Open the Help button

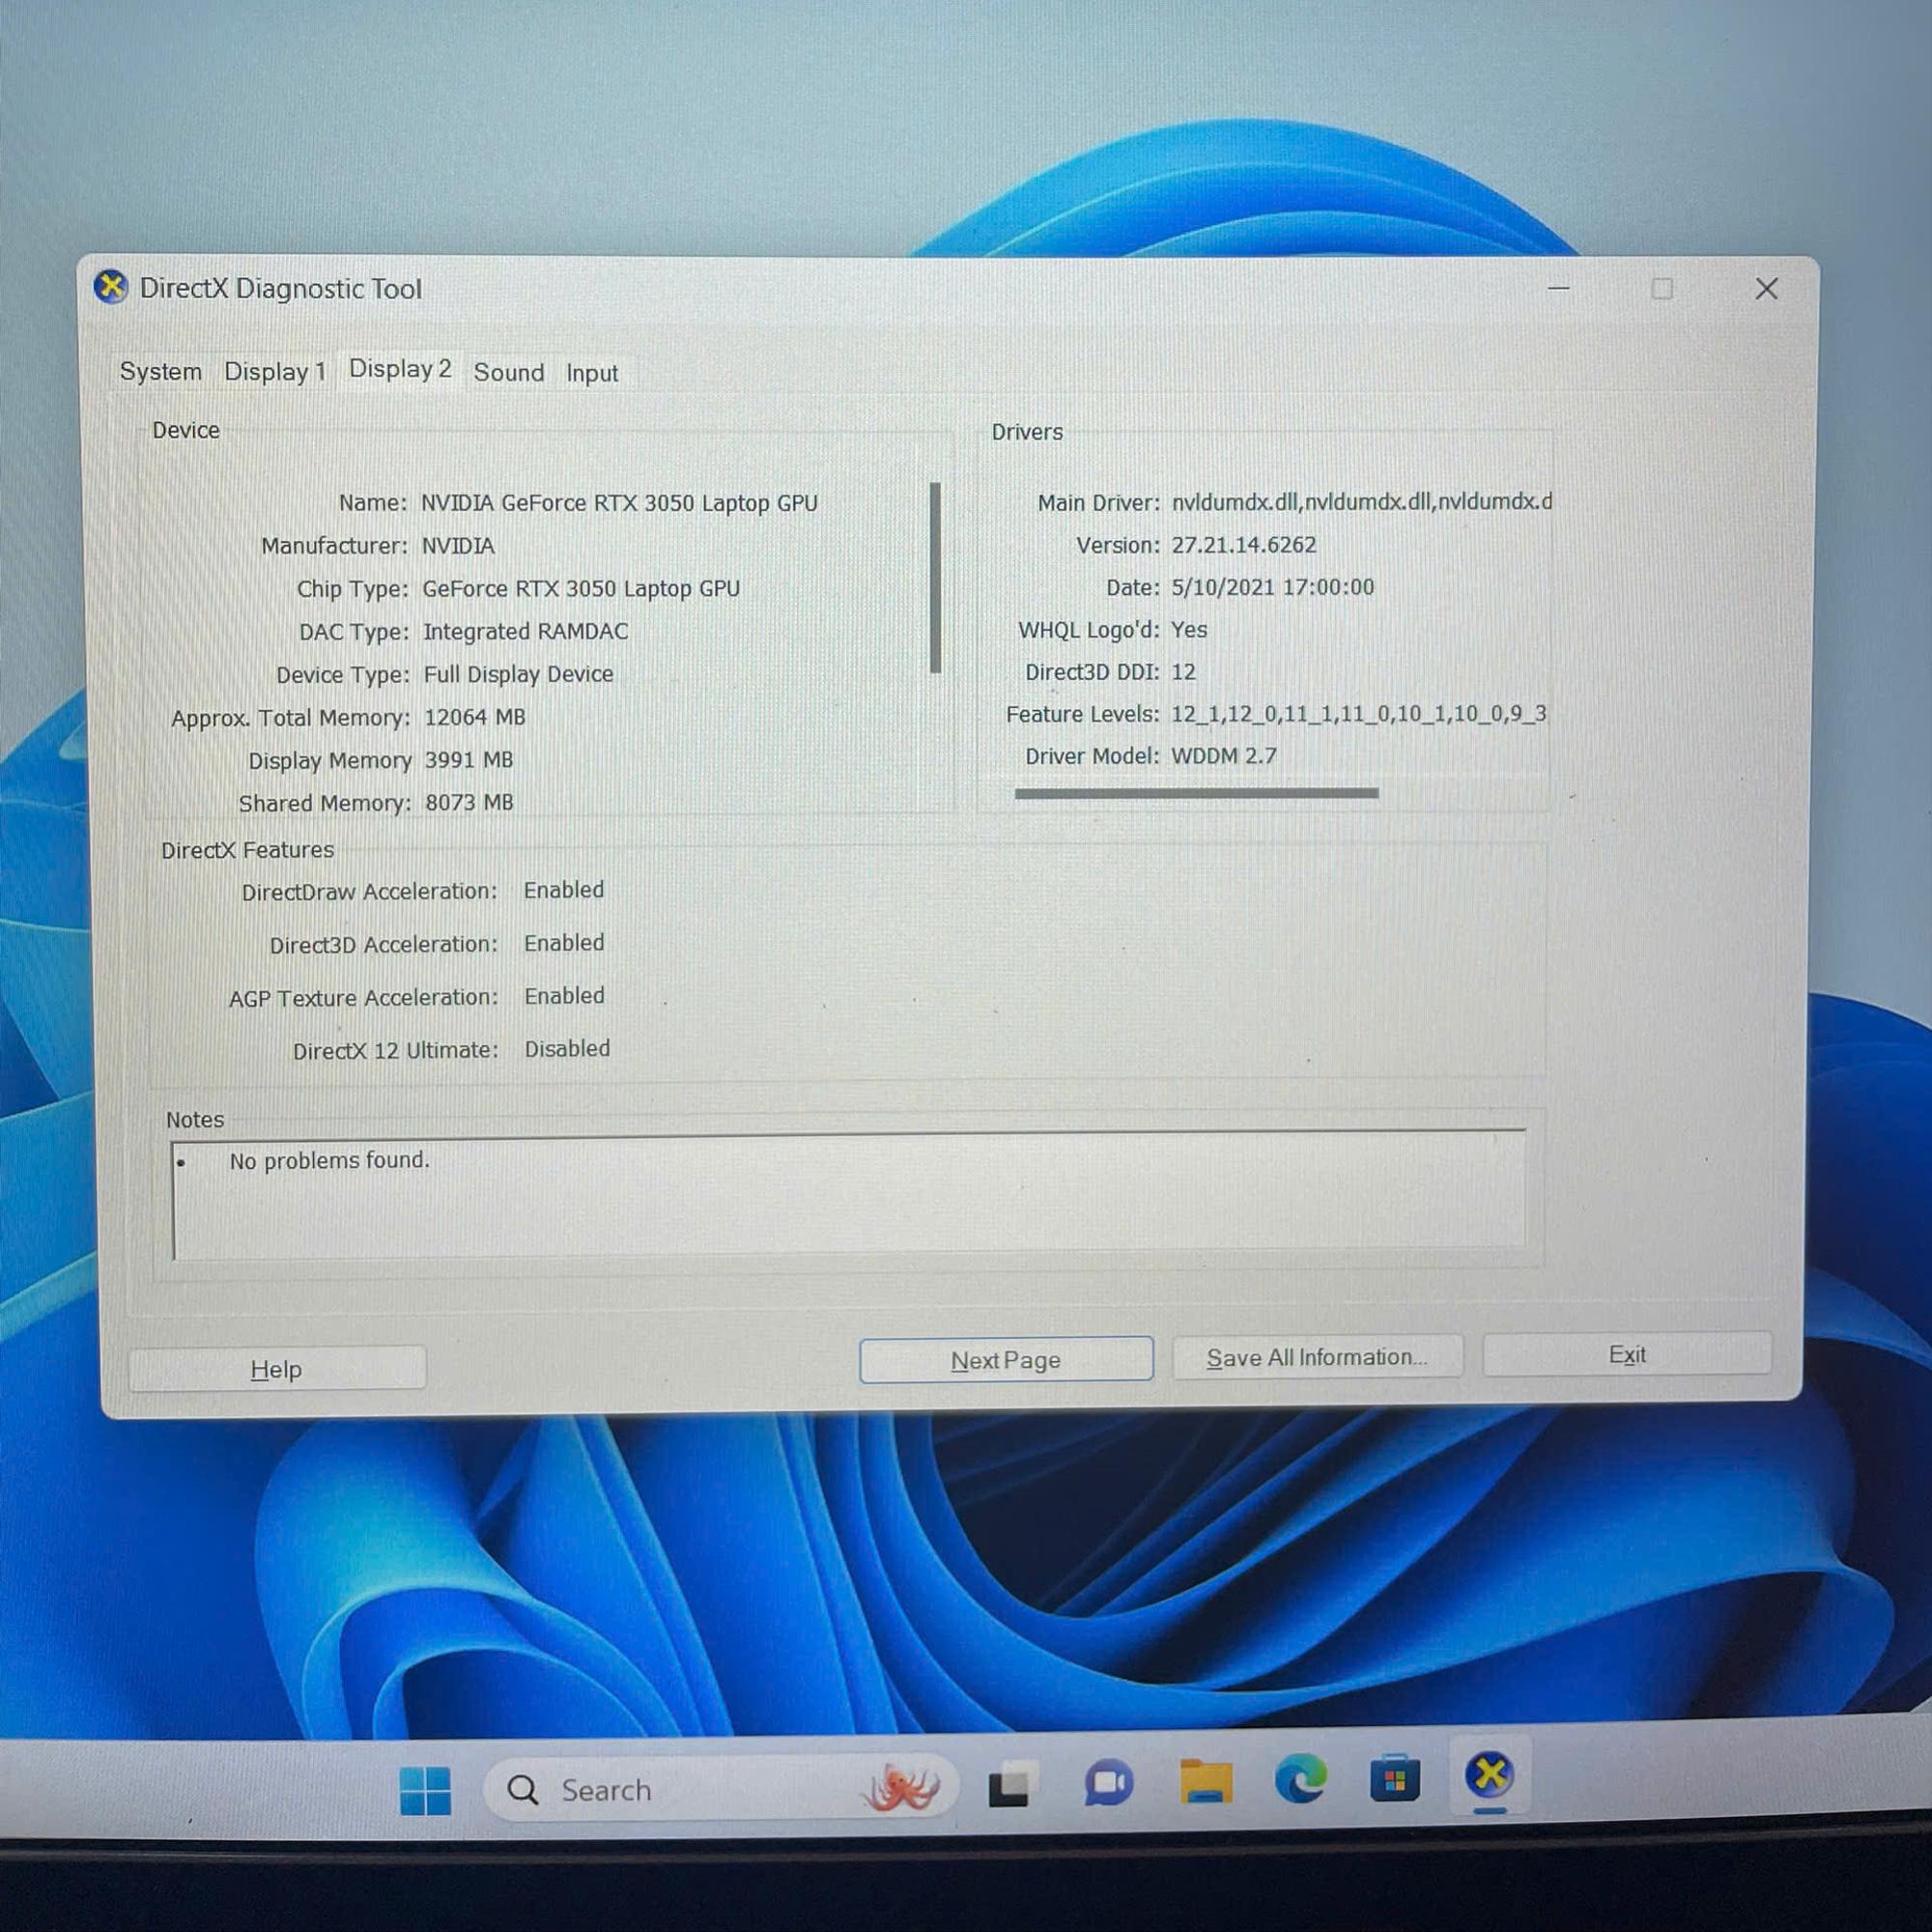pyautogui.click(x=276, y=1369)
